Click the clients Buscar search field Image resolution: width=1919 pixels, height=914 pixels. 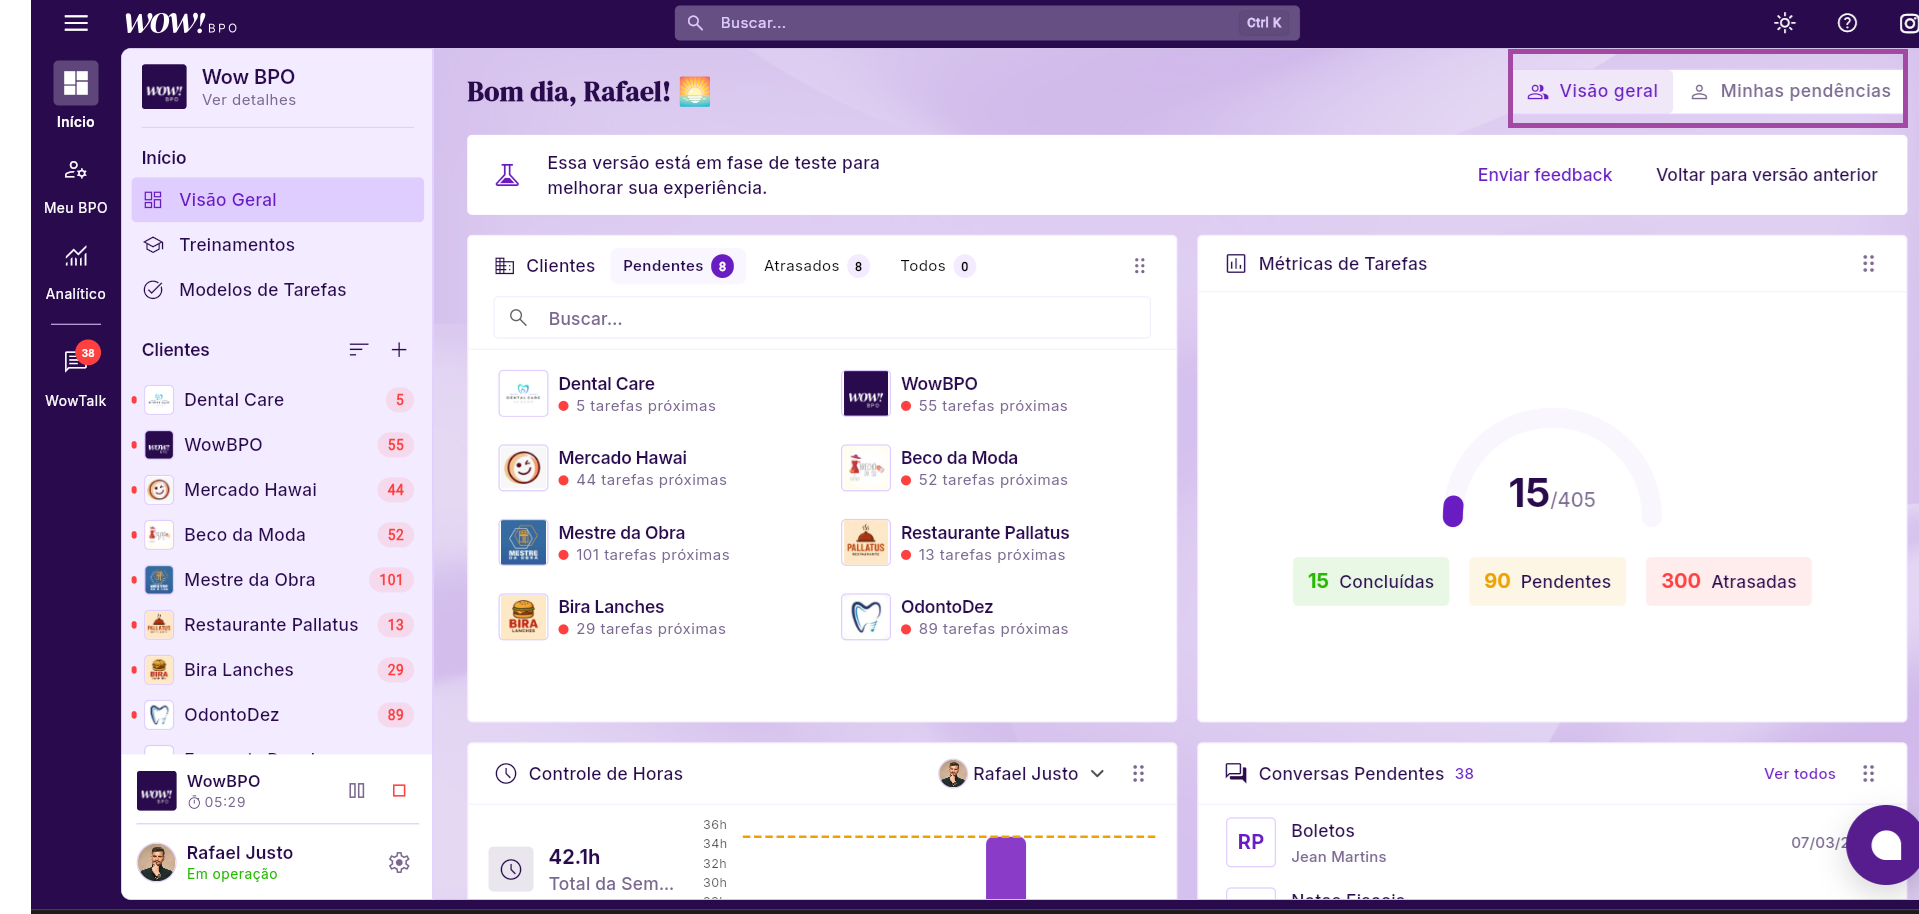[820, 319]
